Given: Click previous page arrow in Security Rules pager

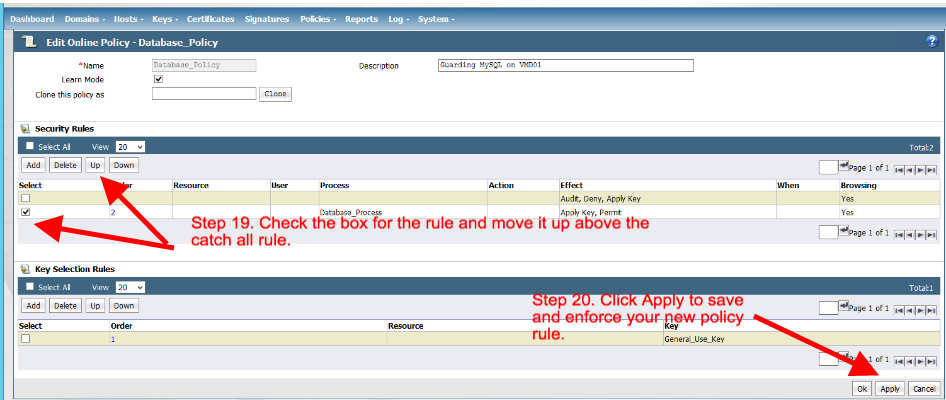Looking at the screenshot, I should pos(910,170).
